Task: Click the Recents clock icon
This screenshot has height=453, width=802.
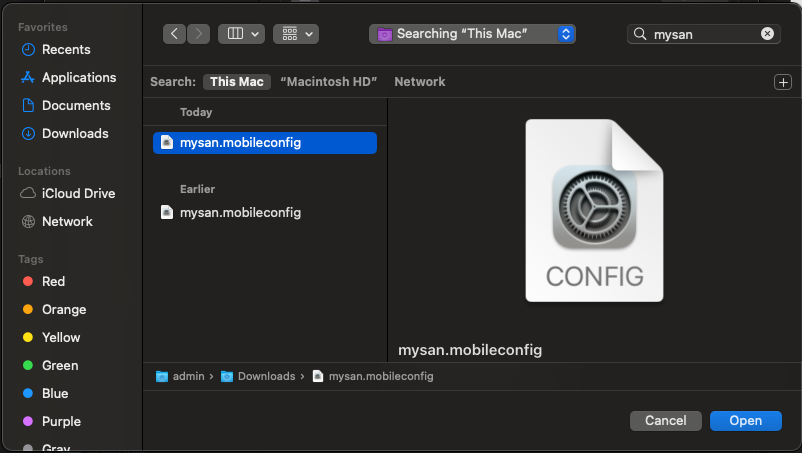Action: point(28,50)
